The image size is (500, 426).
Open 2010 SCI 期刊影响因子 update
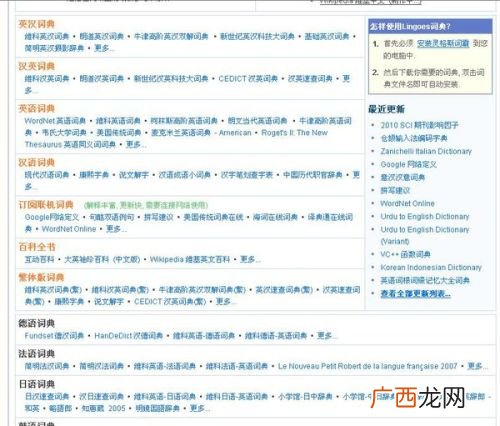420,125
